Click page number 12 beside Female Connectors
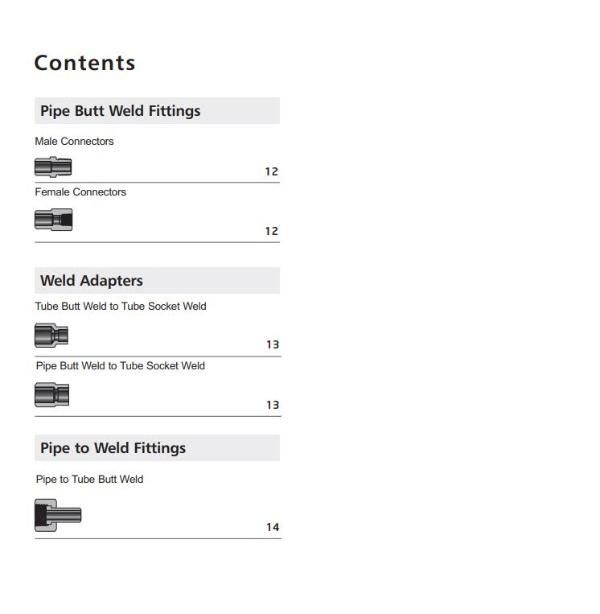 click(272, 231)
